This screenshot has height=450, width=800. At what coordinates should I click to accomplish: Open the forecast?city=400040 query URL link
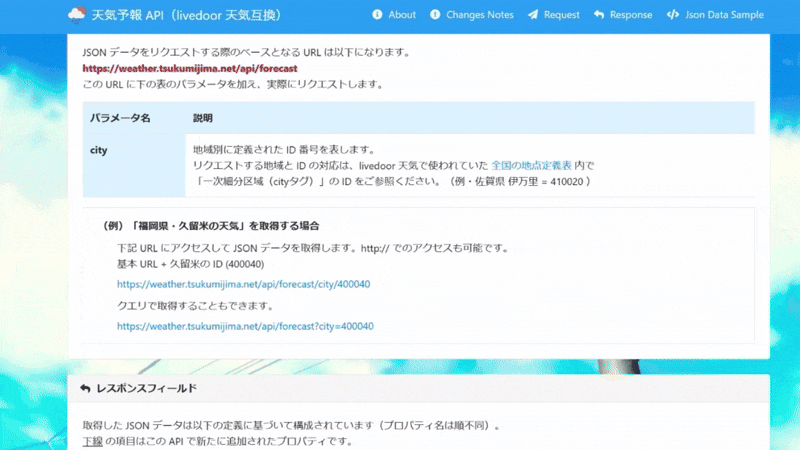(245, 326)
